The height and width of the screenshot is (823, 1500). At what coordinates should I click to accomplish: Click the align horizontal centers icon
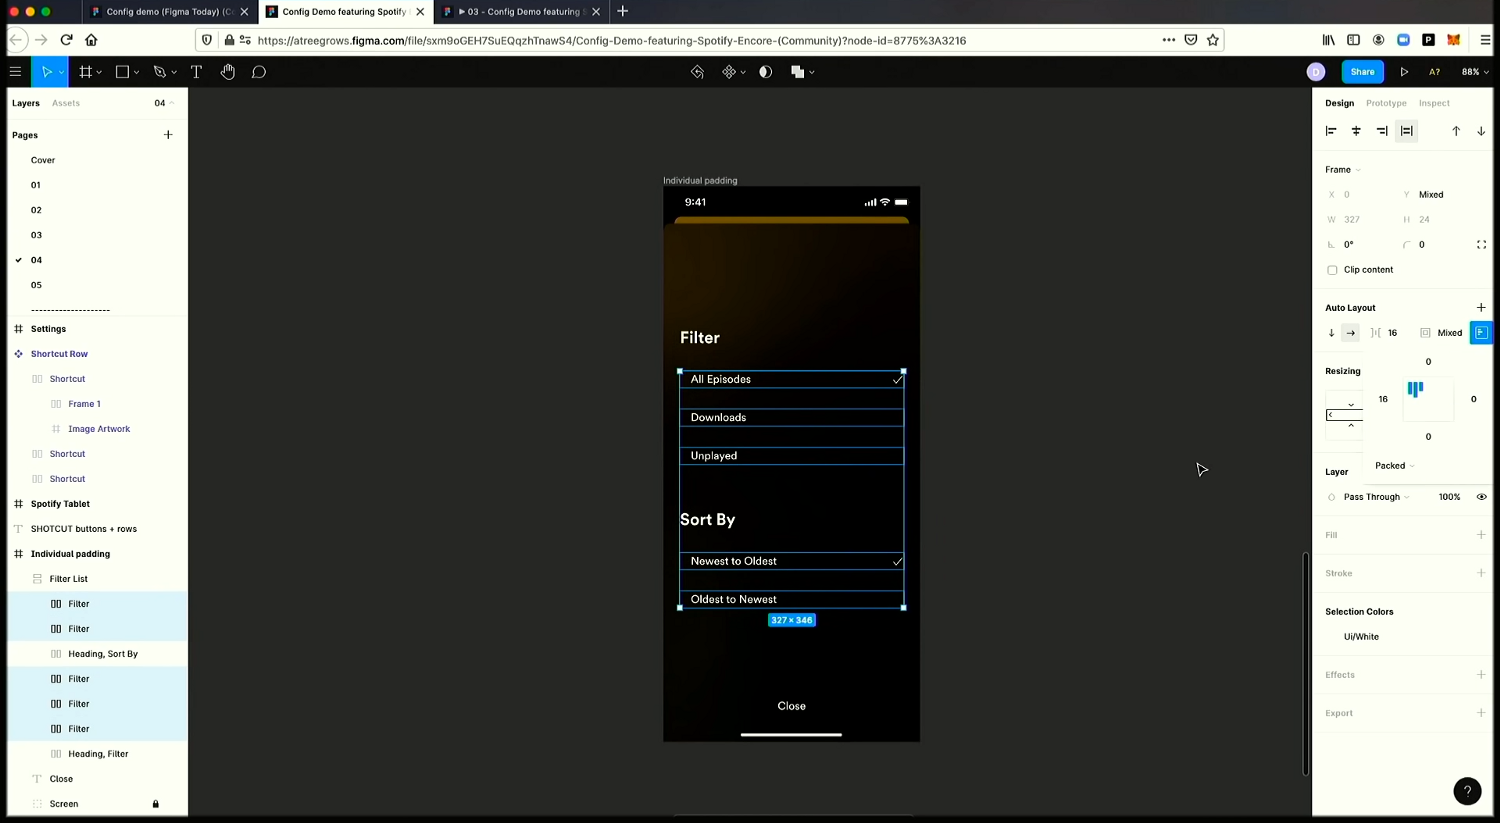tap(1356, 131)
